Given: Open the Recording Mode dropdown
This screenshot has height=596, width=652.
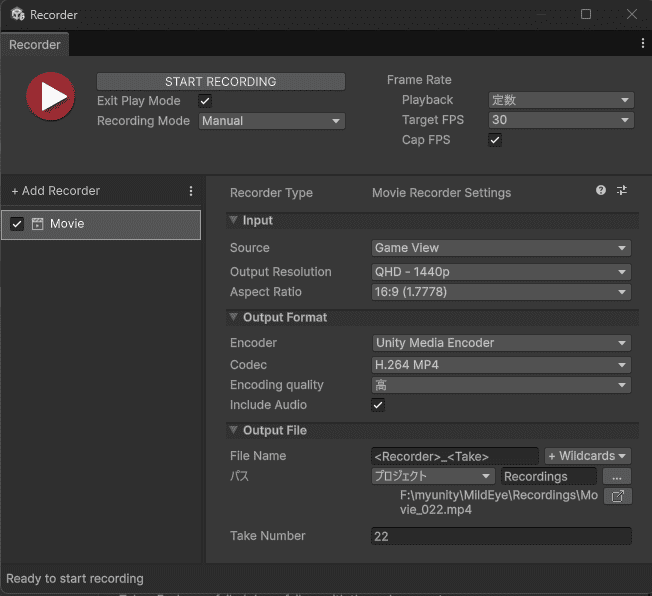Looking at the screenshot, I should click(x=272, y=121).
